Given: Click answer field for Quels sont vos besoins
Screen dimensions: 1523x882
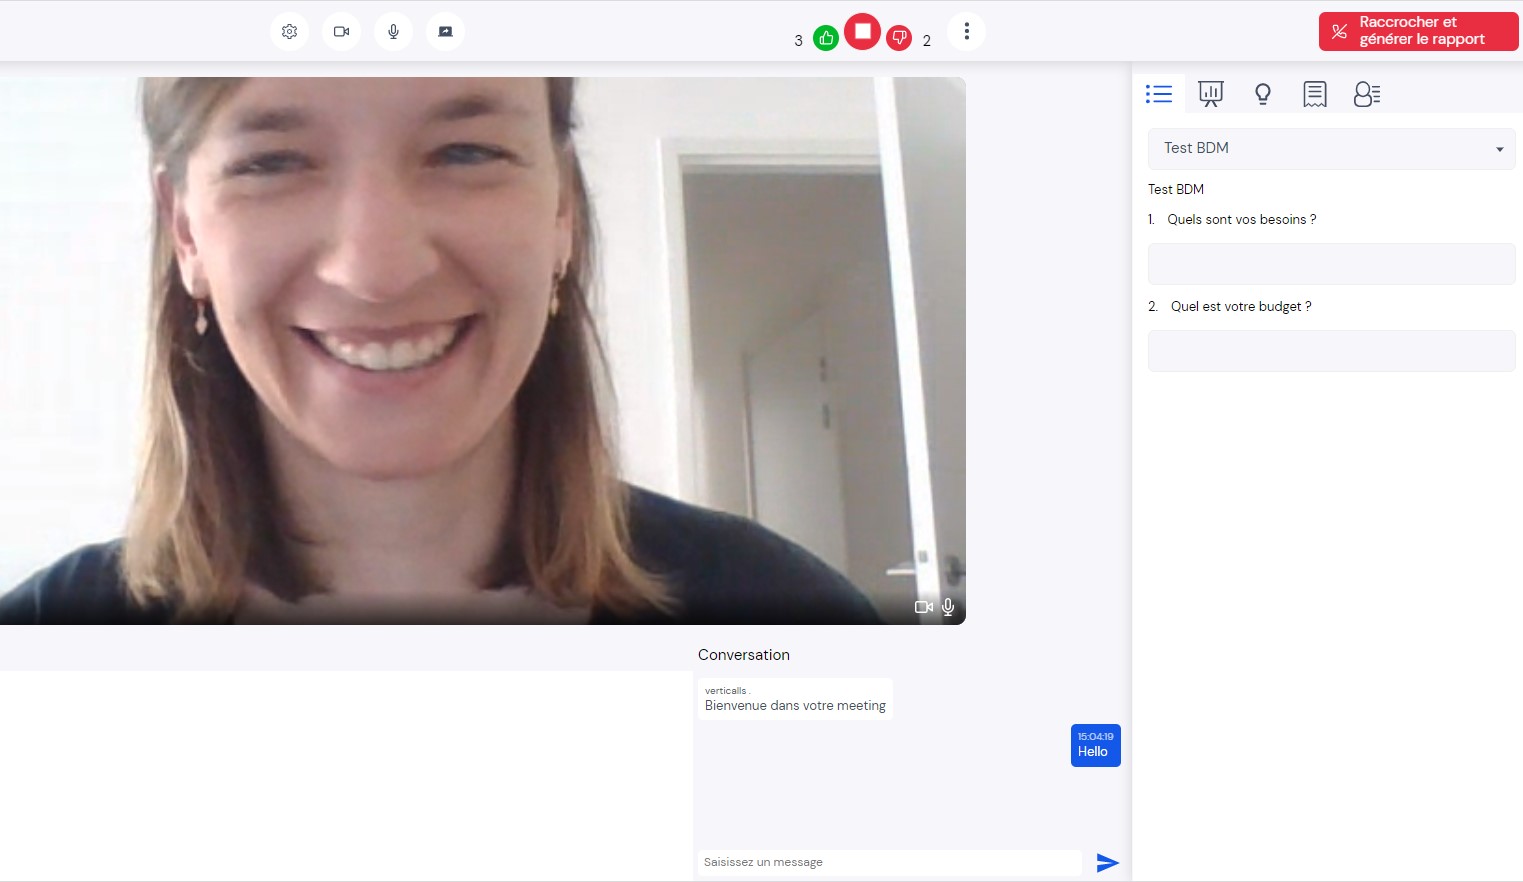Looking at the screenshot, I should pos(1331,264).
